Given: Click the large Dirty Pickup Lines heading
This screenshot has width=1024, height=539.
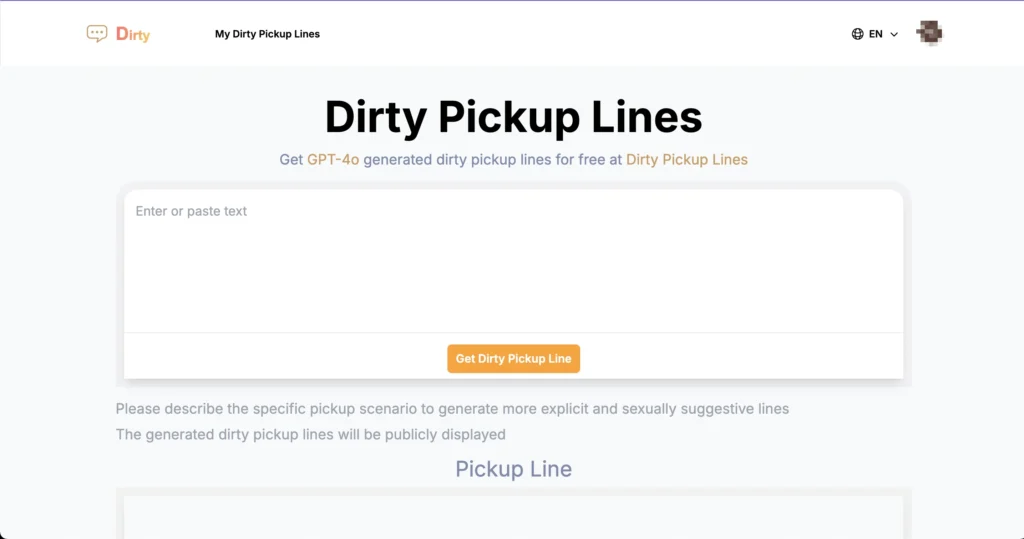Looking at the screenshot, I should [513, 117].
